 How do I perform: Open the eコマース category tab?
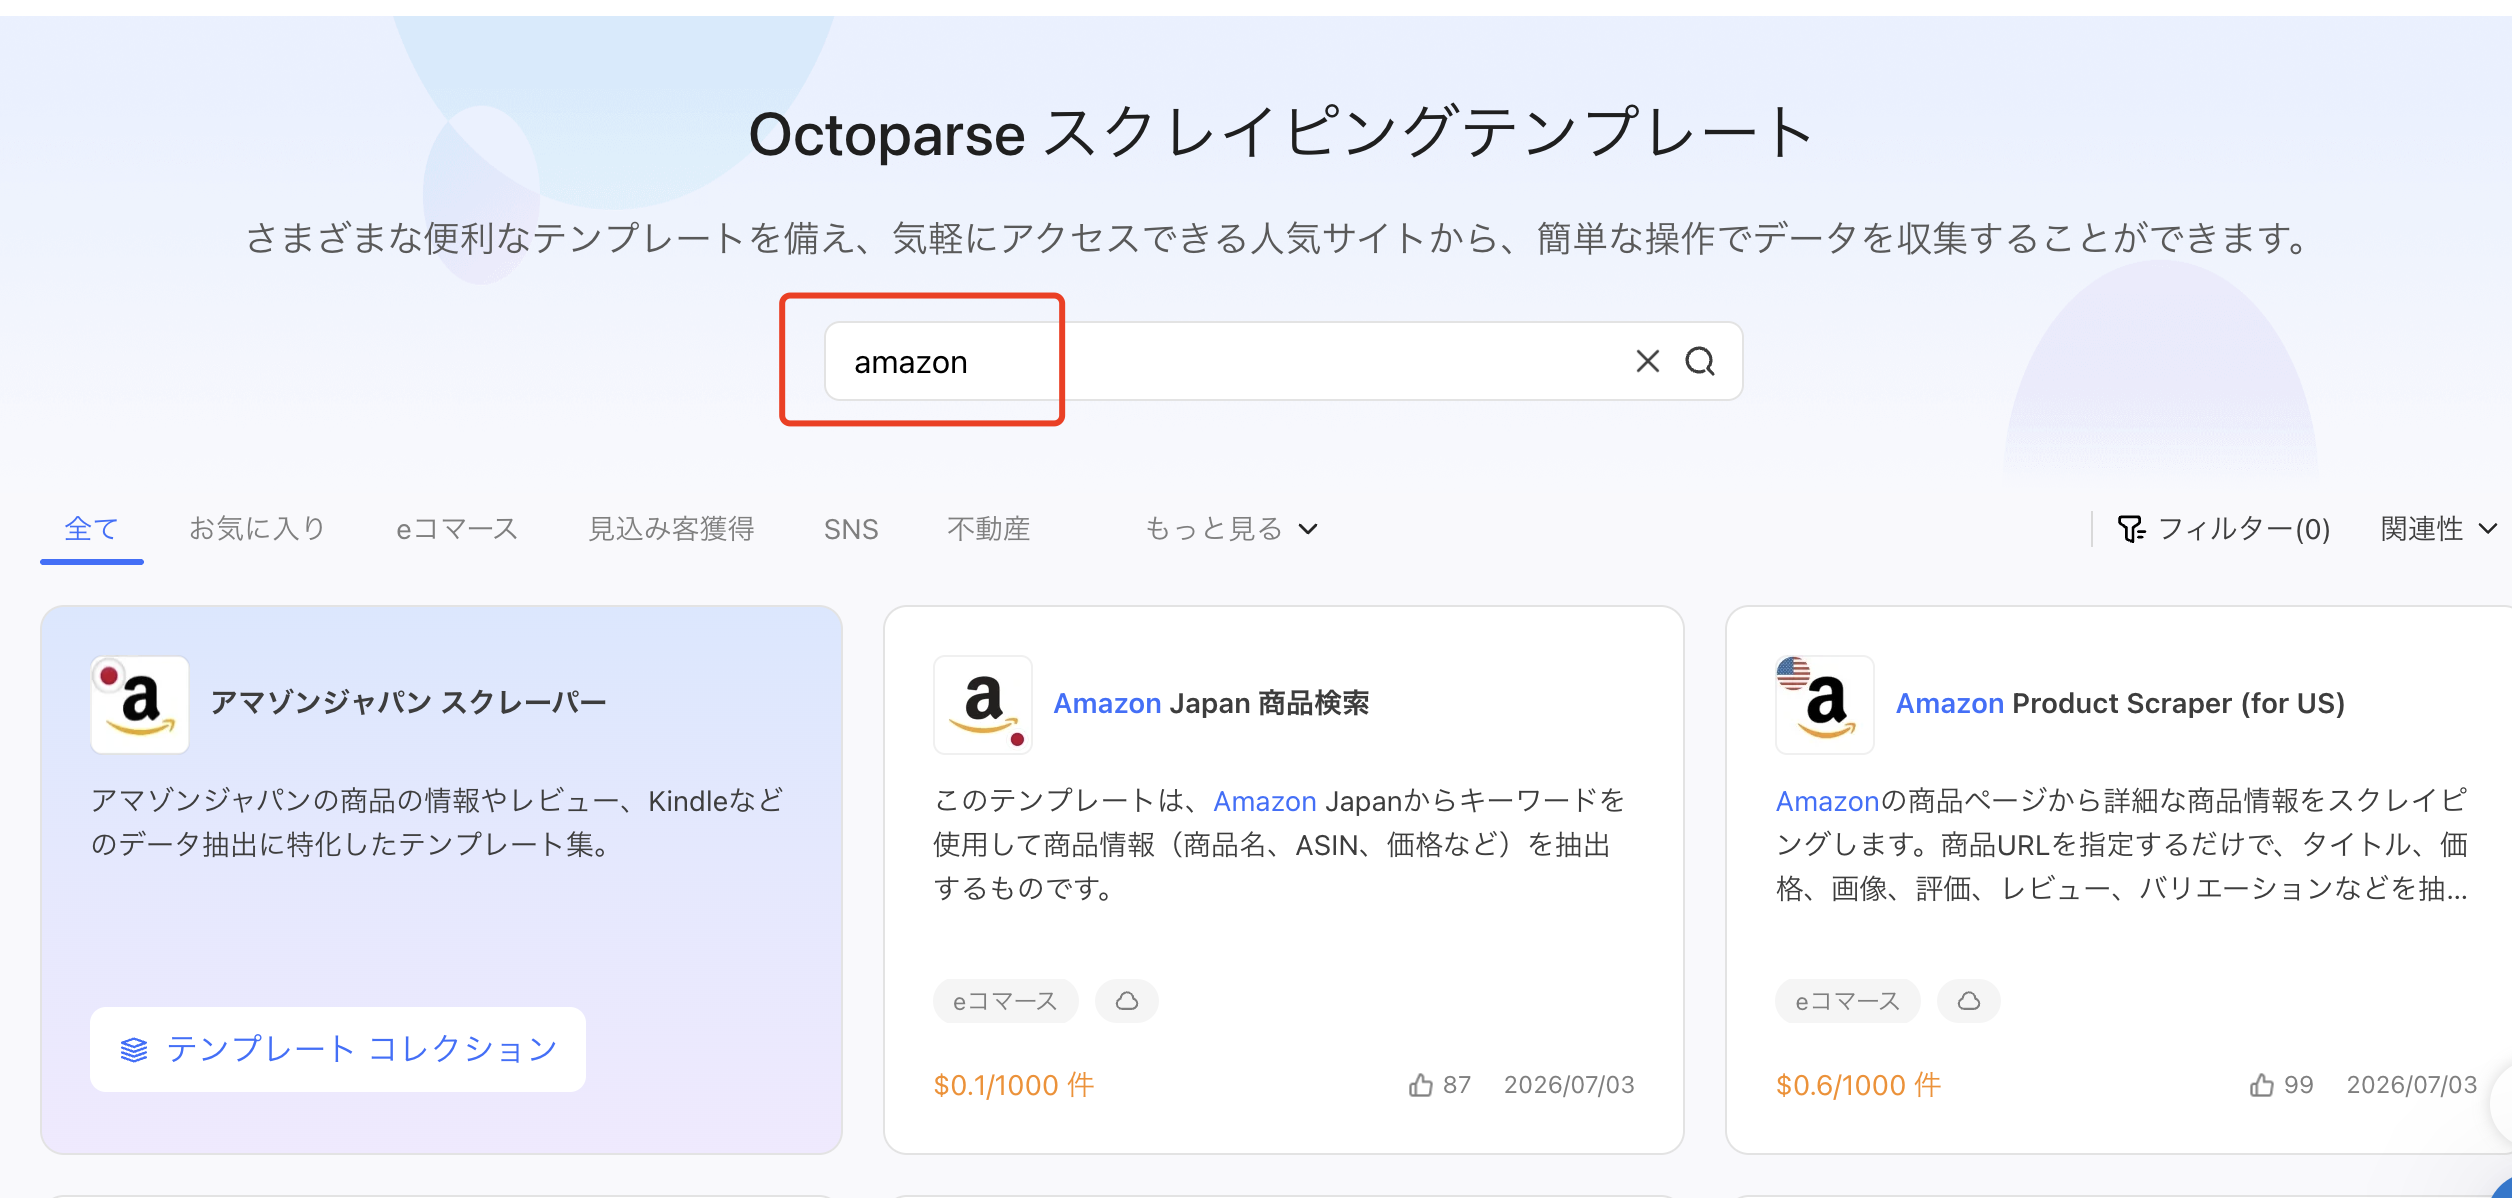coord(457,528)
